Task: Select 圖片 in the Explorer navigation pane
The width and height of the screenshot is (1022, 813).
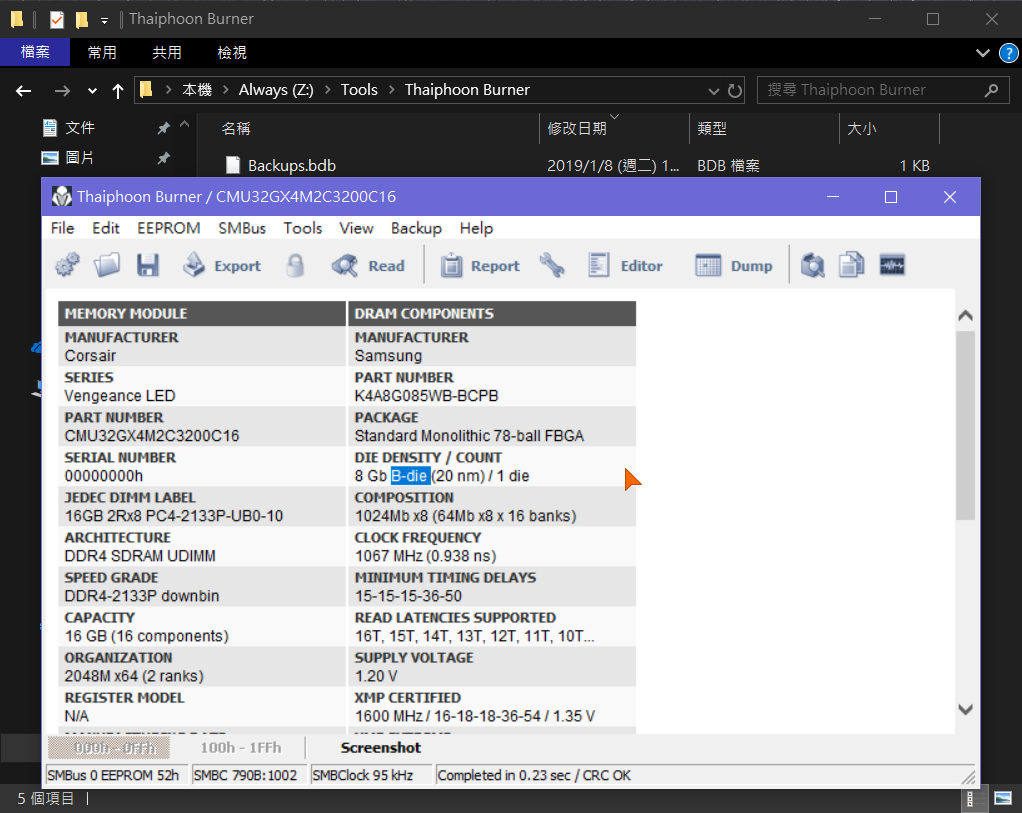Action: [80, 158]
